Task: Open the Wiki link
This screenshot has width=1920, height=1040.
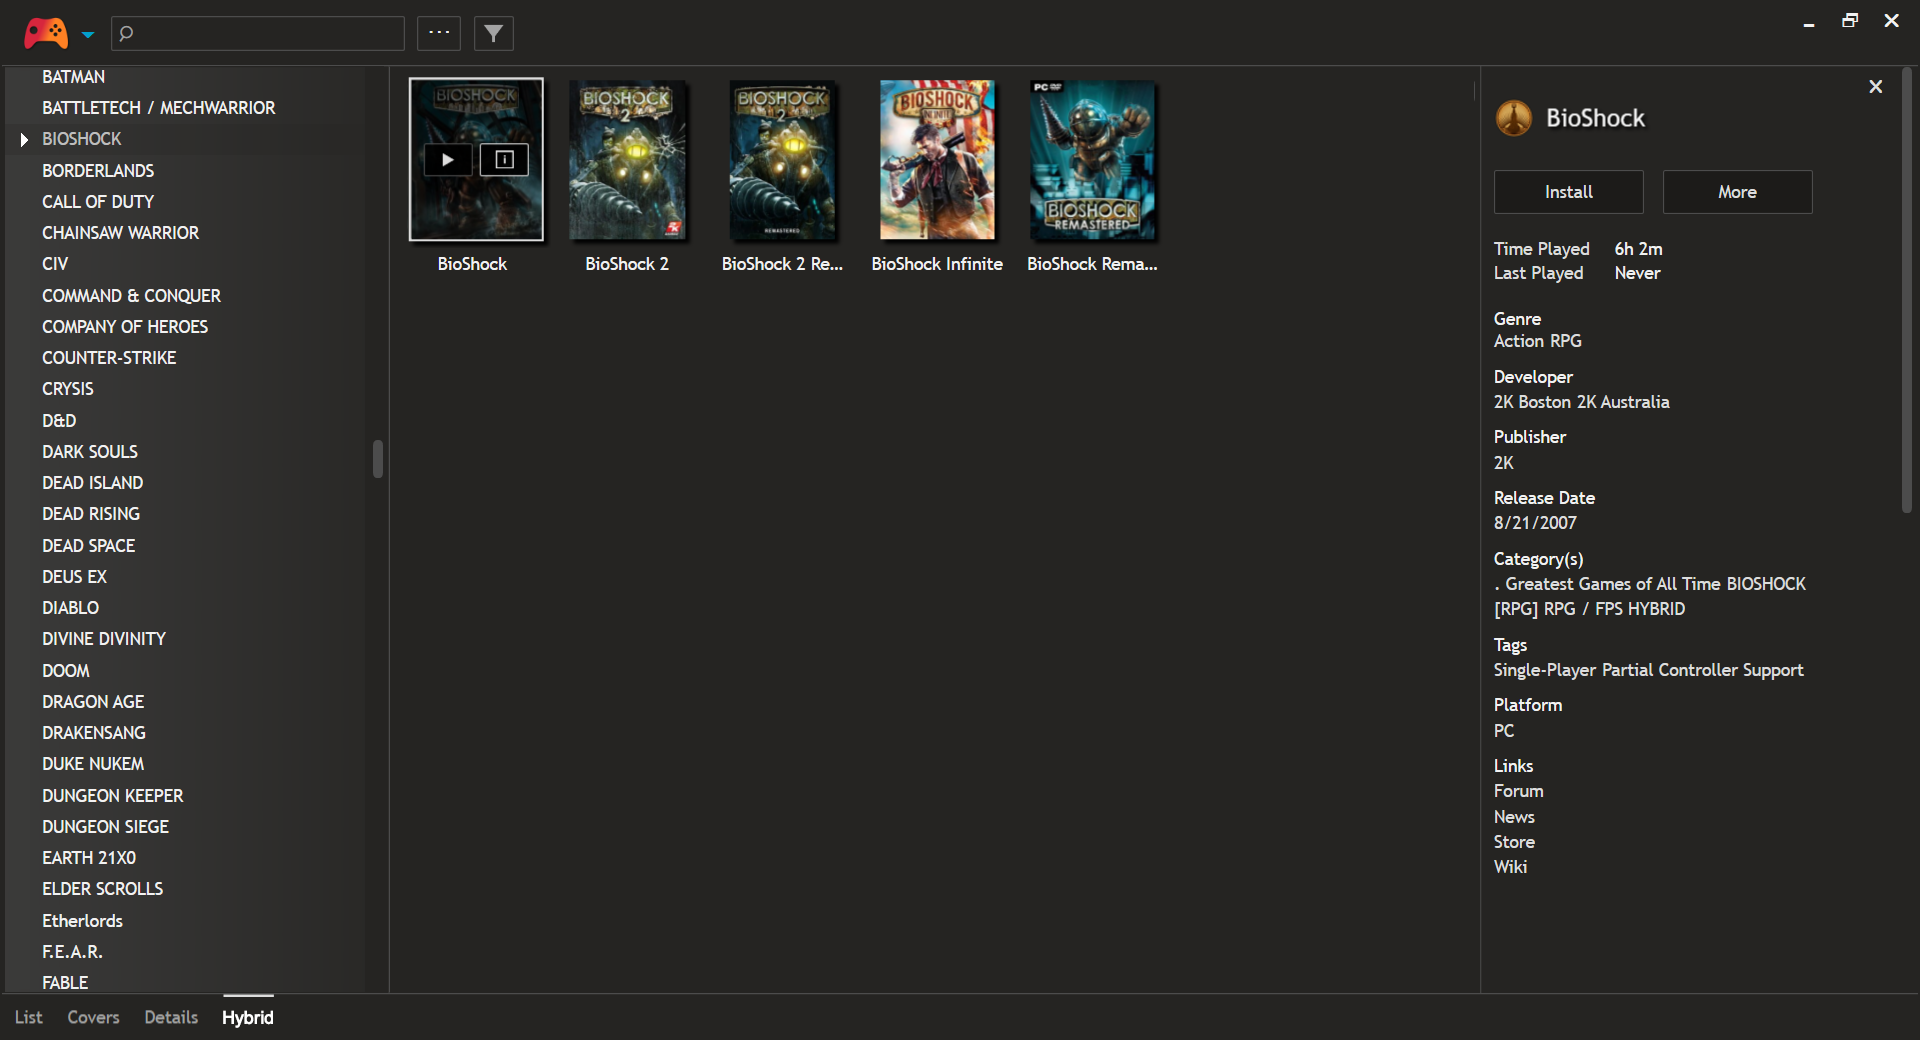Action: pyautogui.click(x=1510, y=867)
